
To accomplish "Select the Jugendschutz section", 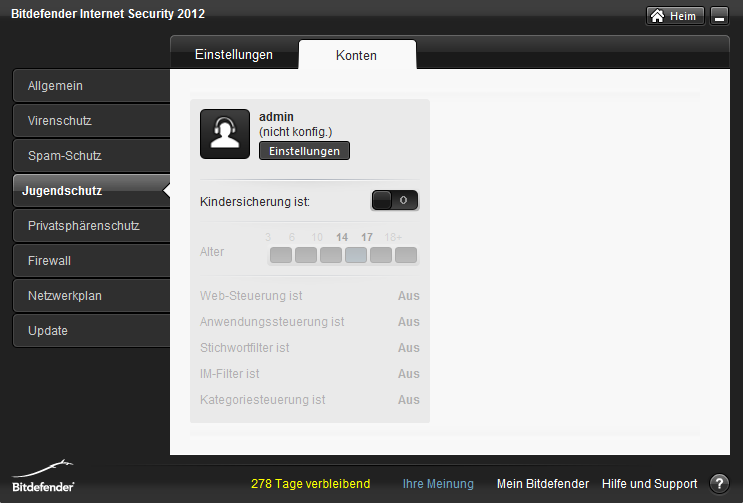I will point(91,191).
